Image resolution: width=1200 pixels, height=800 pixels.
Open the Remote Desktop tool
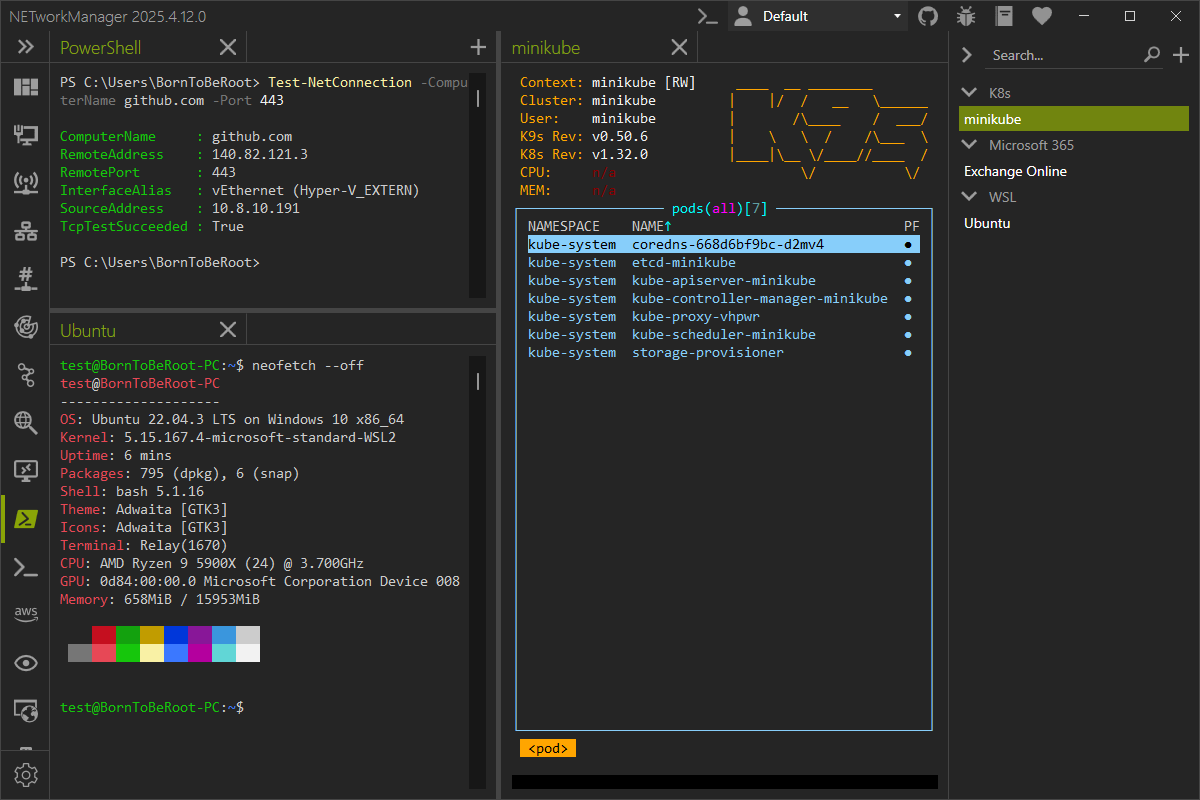(x=25, y=471)
